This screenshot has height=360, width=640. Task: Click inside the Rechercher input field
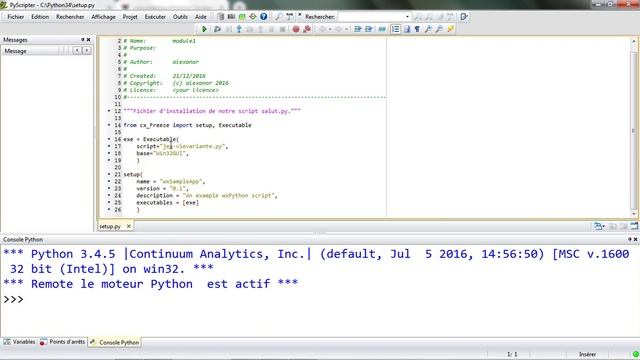[x=371, y=17]
